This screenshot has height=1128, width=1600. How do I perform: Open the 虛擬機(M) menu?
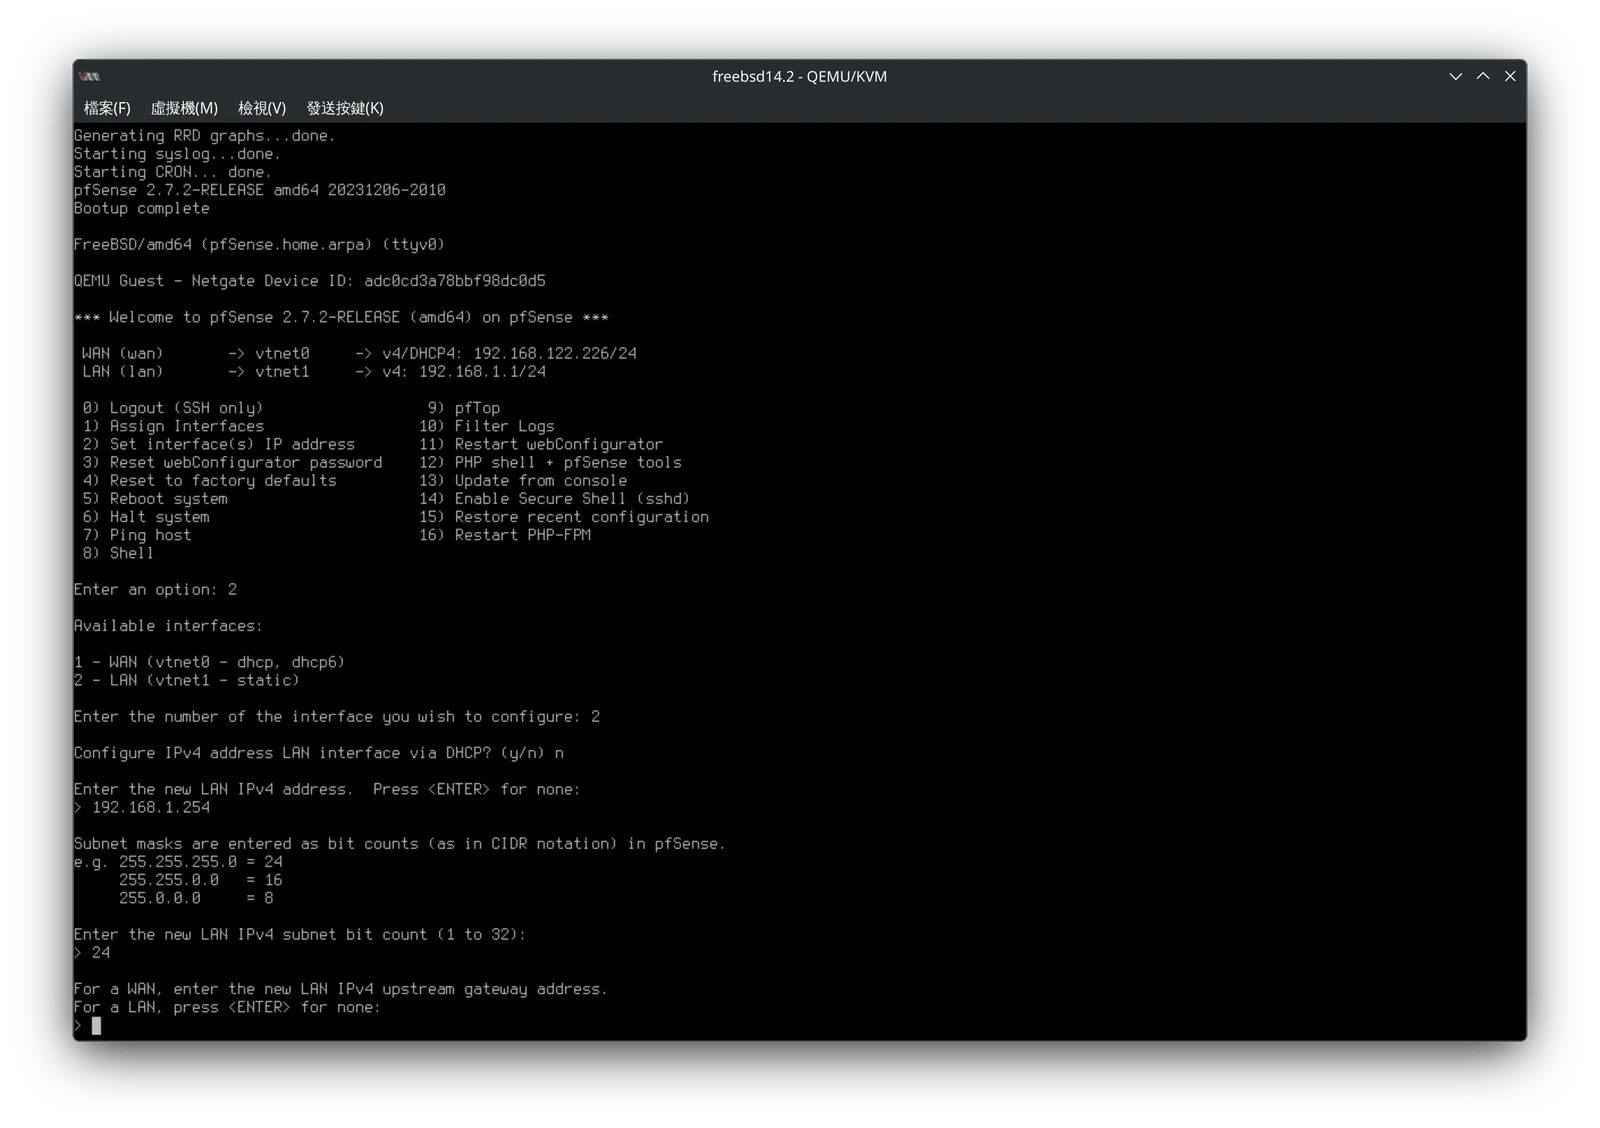[184, 108]
